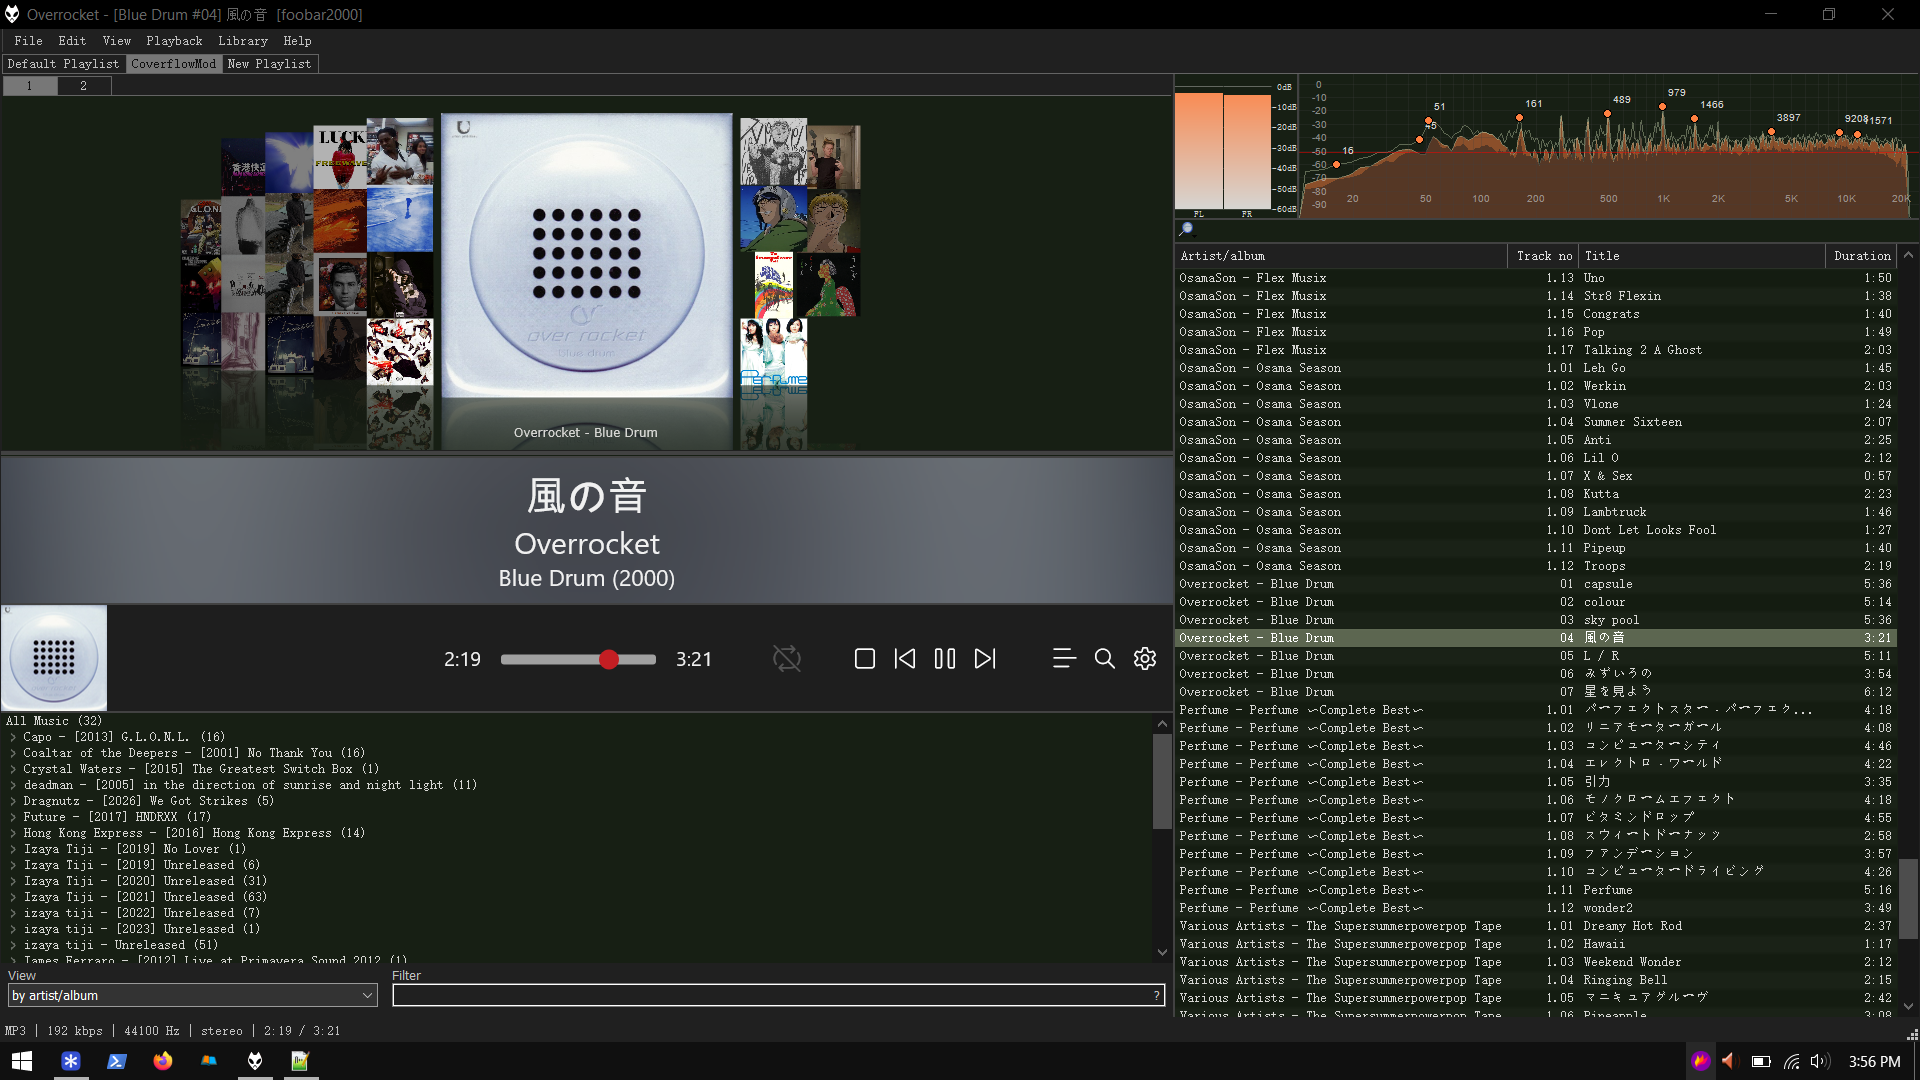Screen dimensions: 1920x1080
Task: Select the track 'Dreamy Hot Rod'
Action: (x=1536, y=926)
